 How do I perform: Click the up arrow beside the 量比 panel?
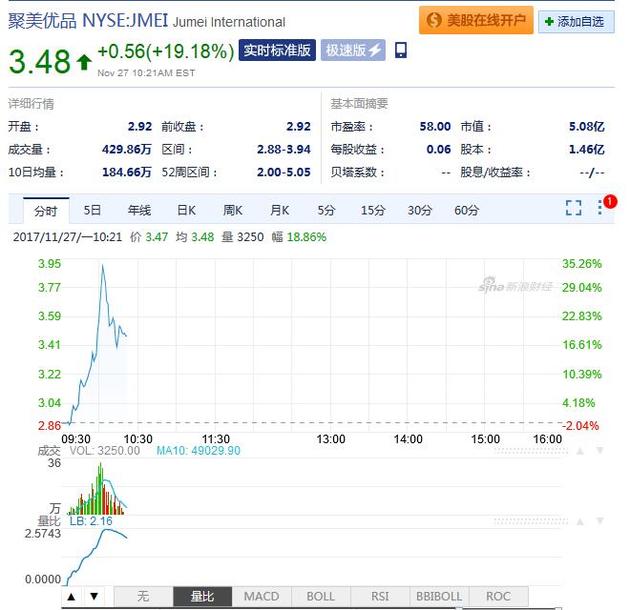tap(580, 522)
